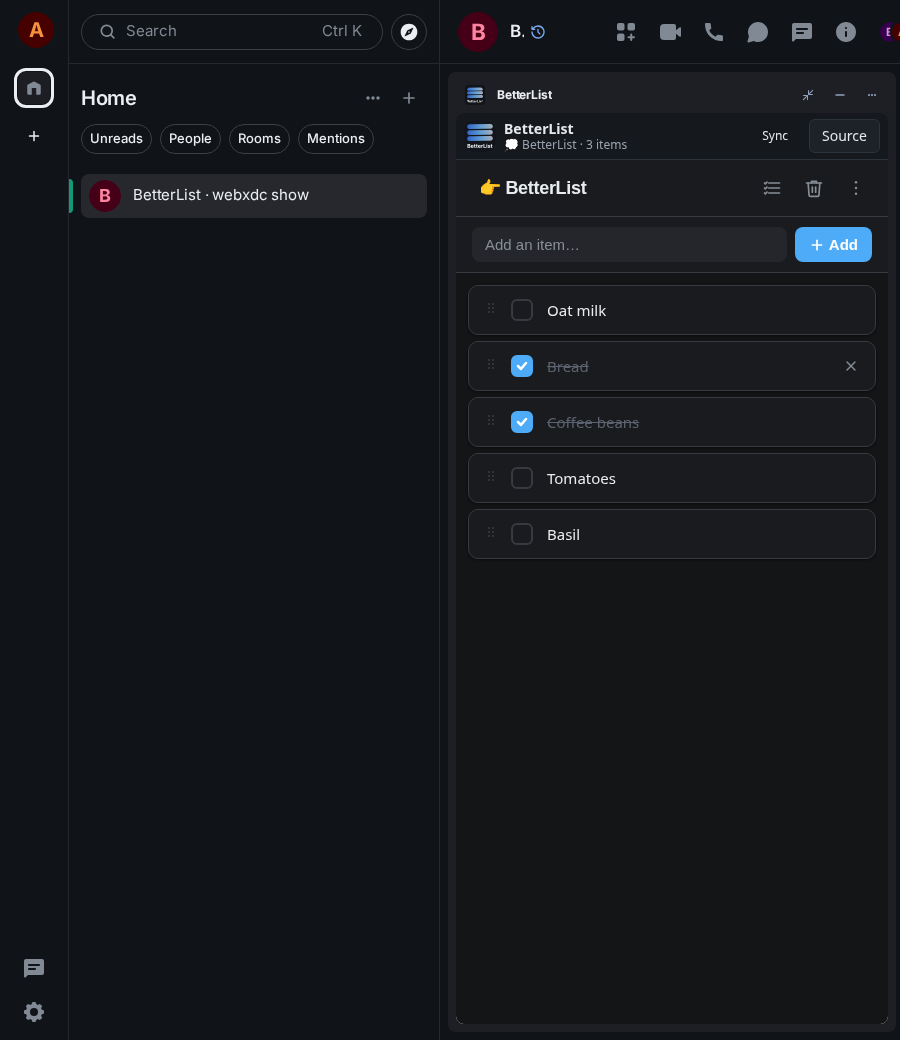Start a voice call
Viewport: 900px width, 1040px height.
click(x=714, y=32)
